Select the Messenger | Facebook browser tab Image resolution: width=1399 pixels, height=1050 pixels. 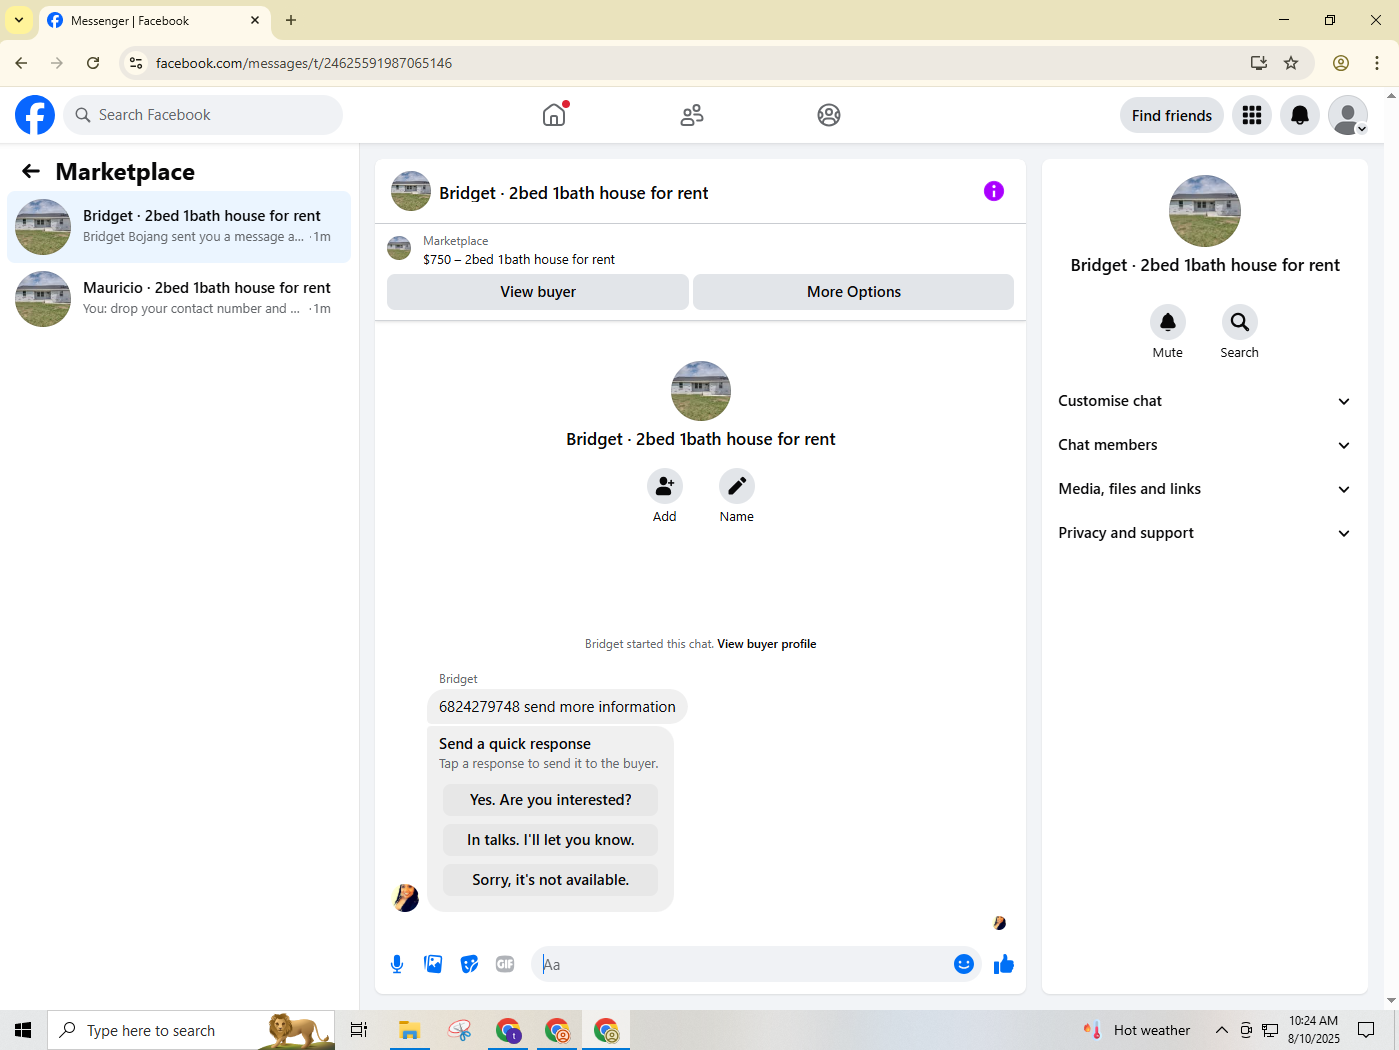tap(154, 20)
